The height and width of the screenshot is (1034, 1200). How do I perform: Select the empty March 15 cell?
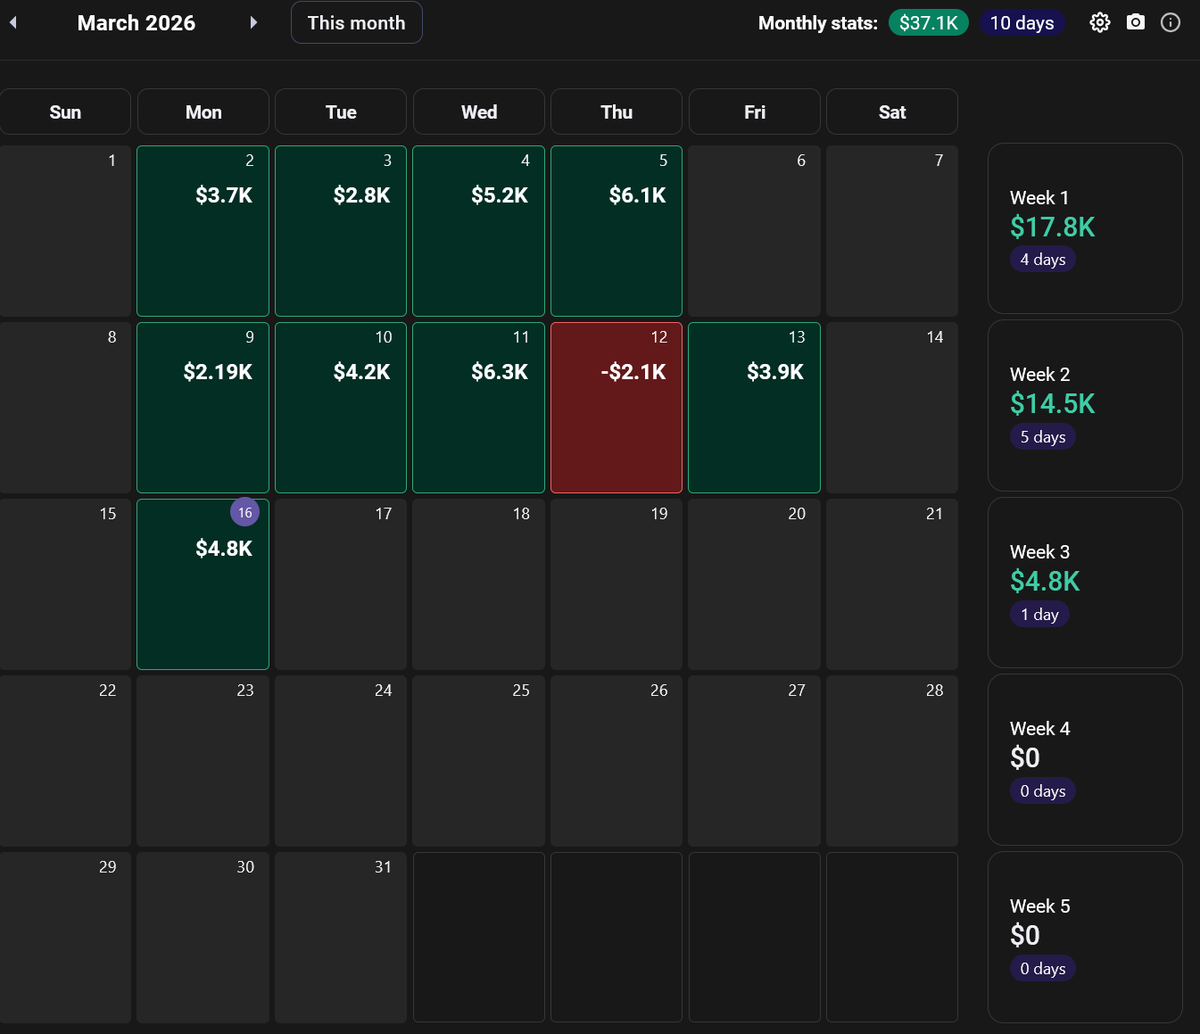(x=65, y=584)
